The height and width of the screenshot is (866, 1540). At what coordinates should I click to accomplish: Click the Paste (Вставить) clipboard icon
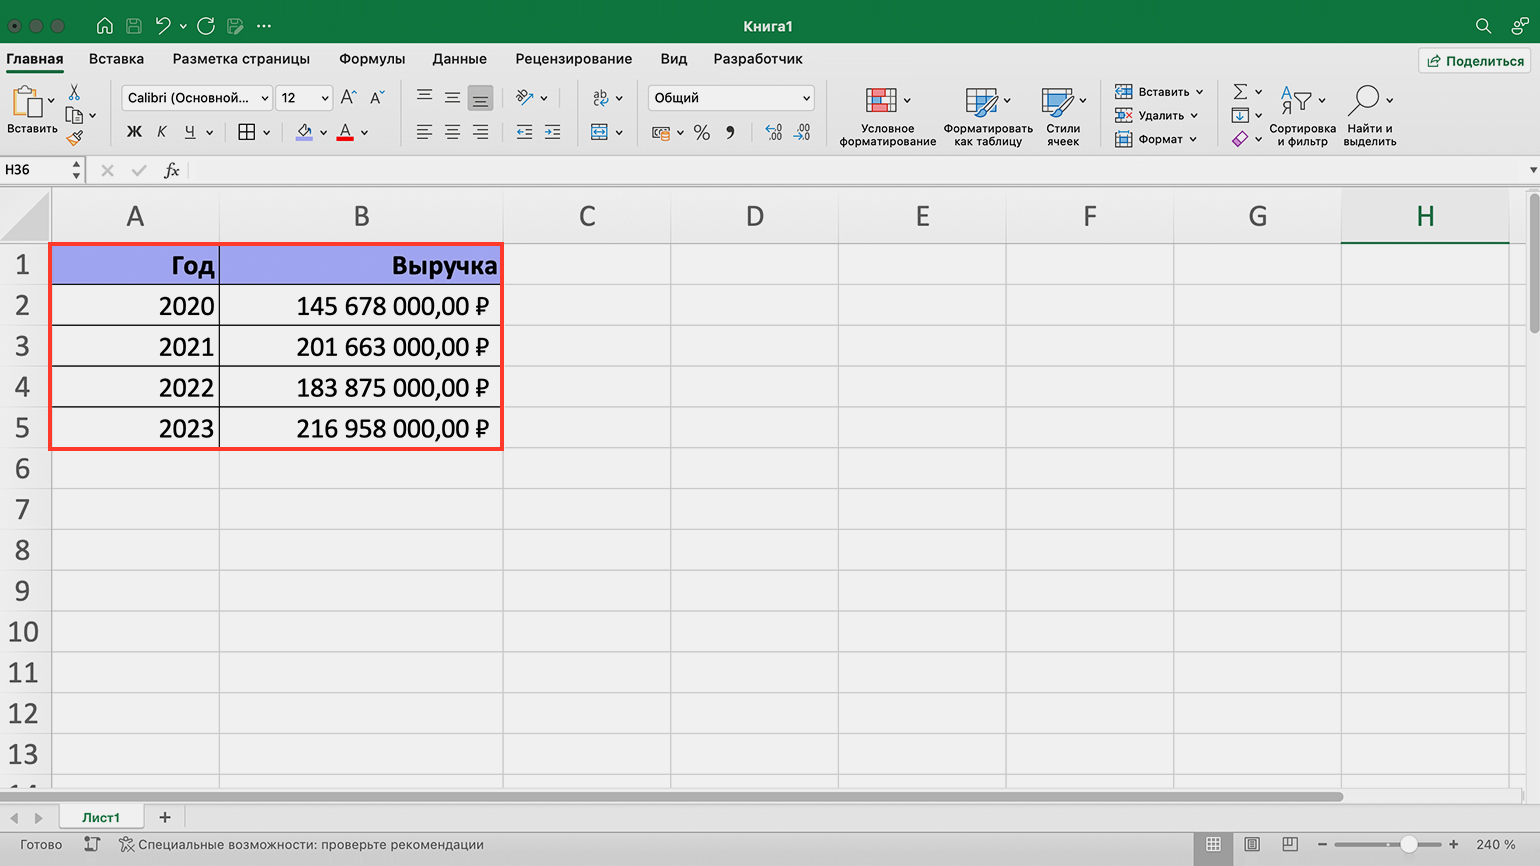coord(27,102)
